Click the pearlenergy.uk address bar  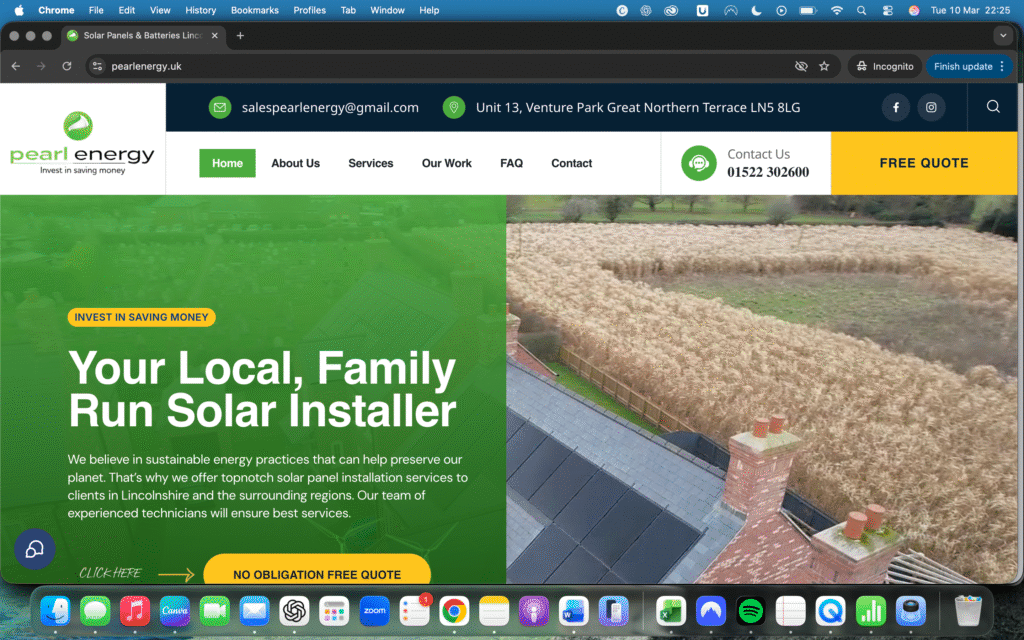tap(400, 66)
